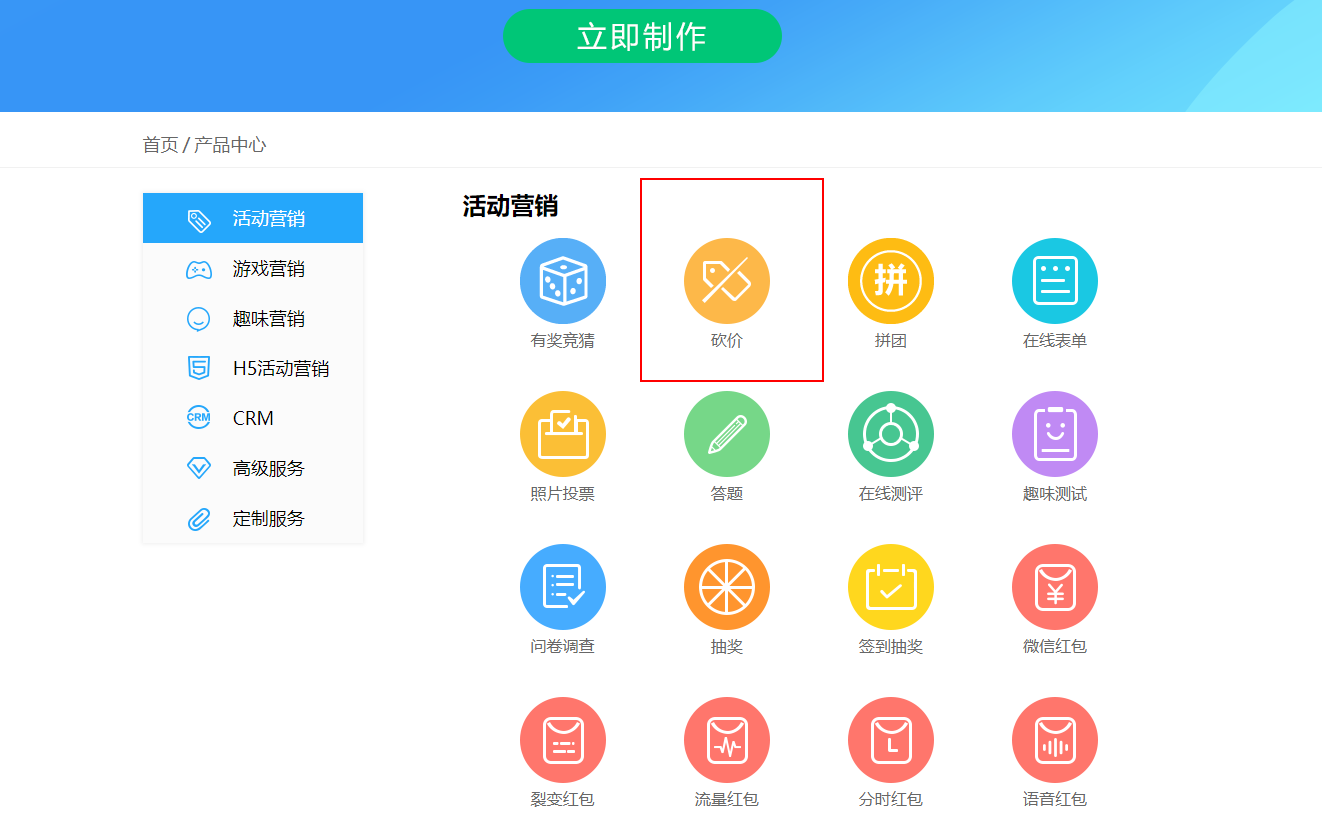
Task: Click the 在线测评 text label
Action: 891,494
